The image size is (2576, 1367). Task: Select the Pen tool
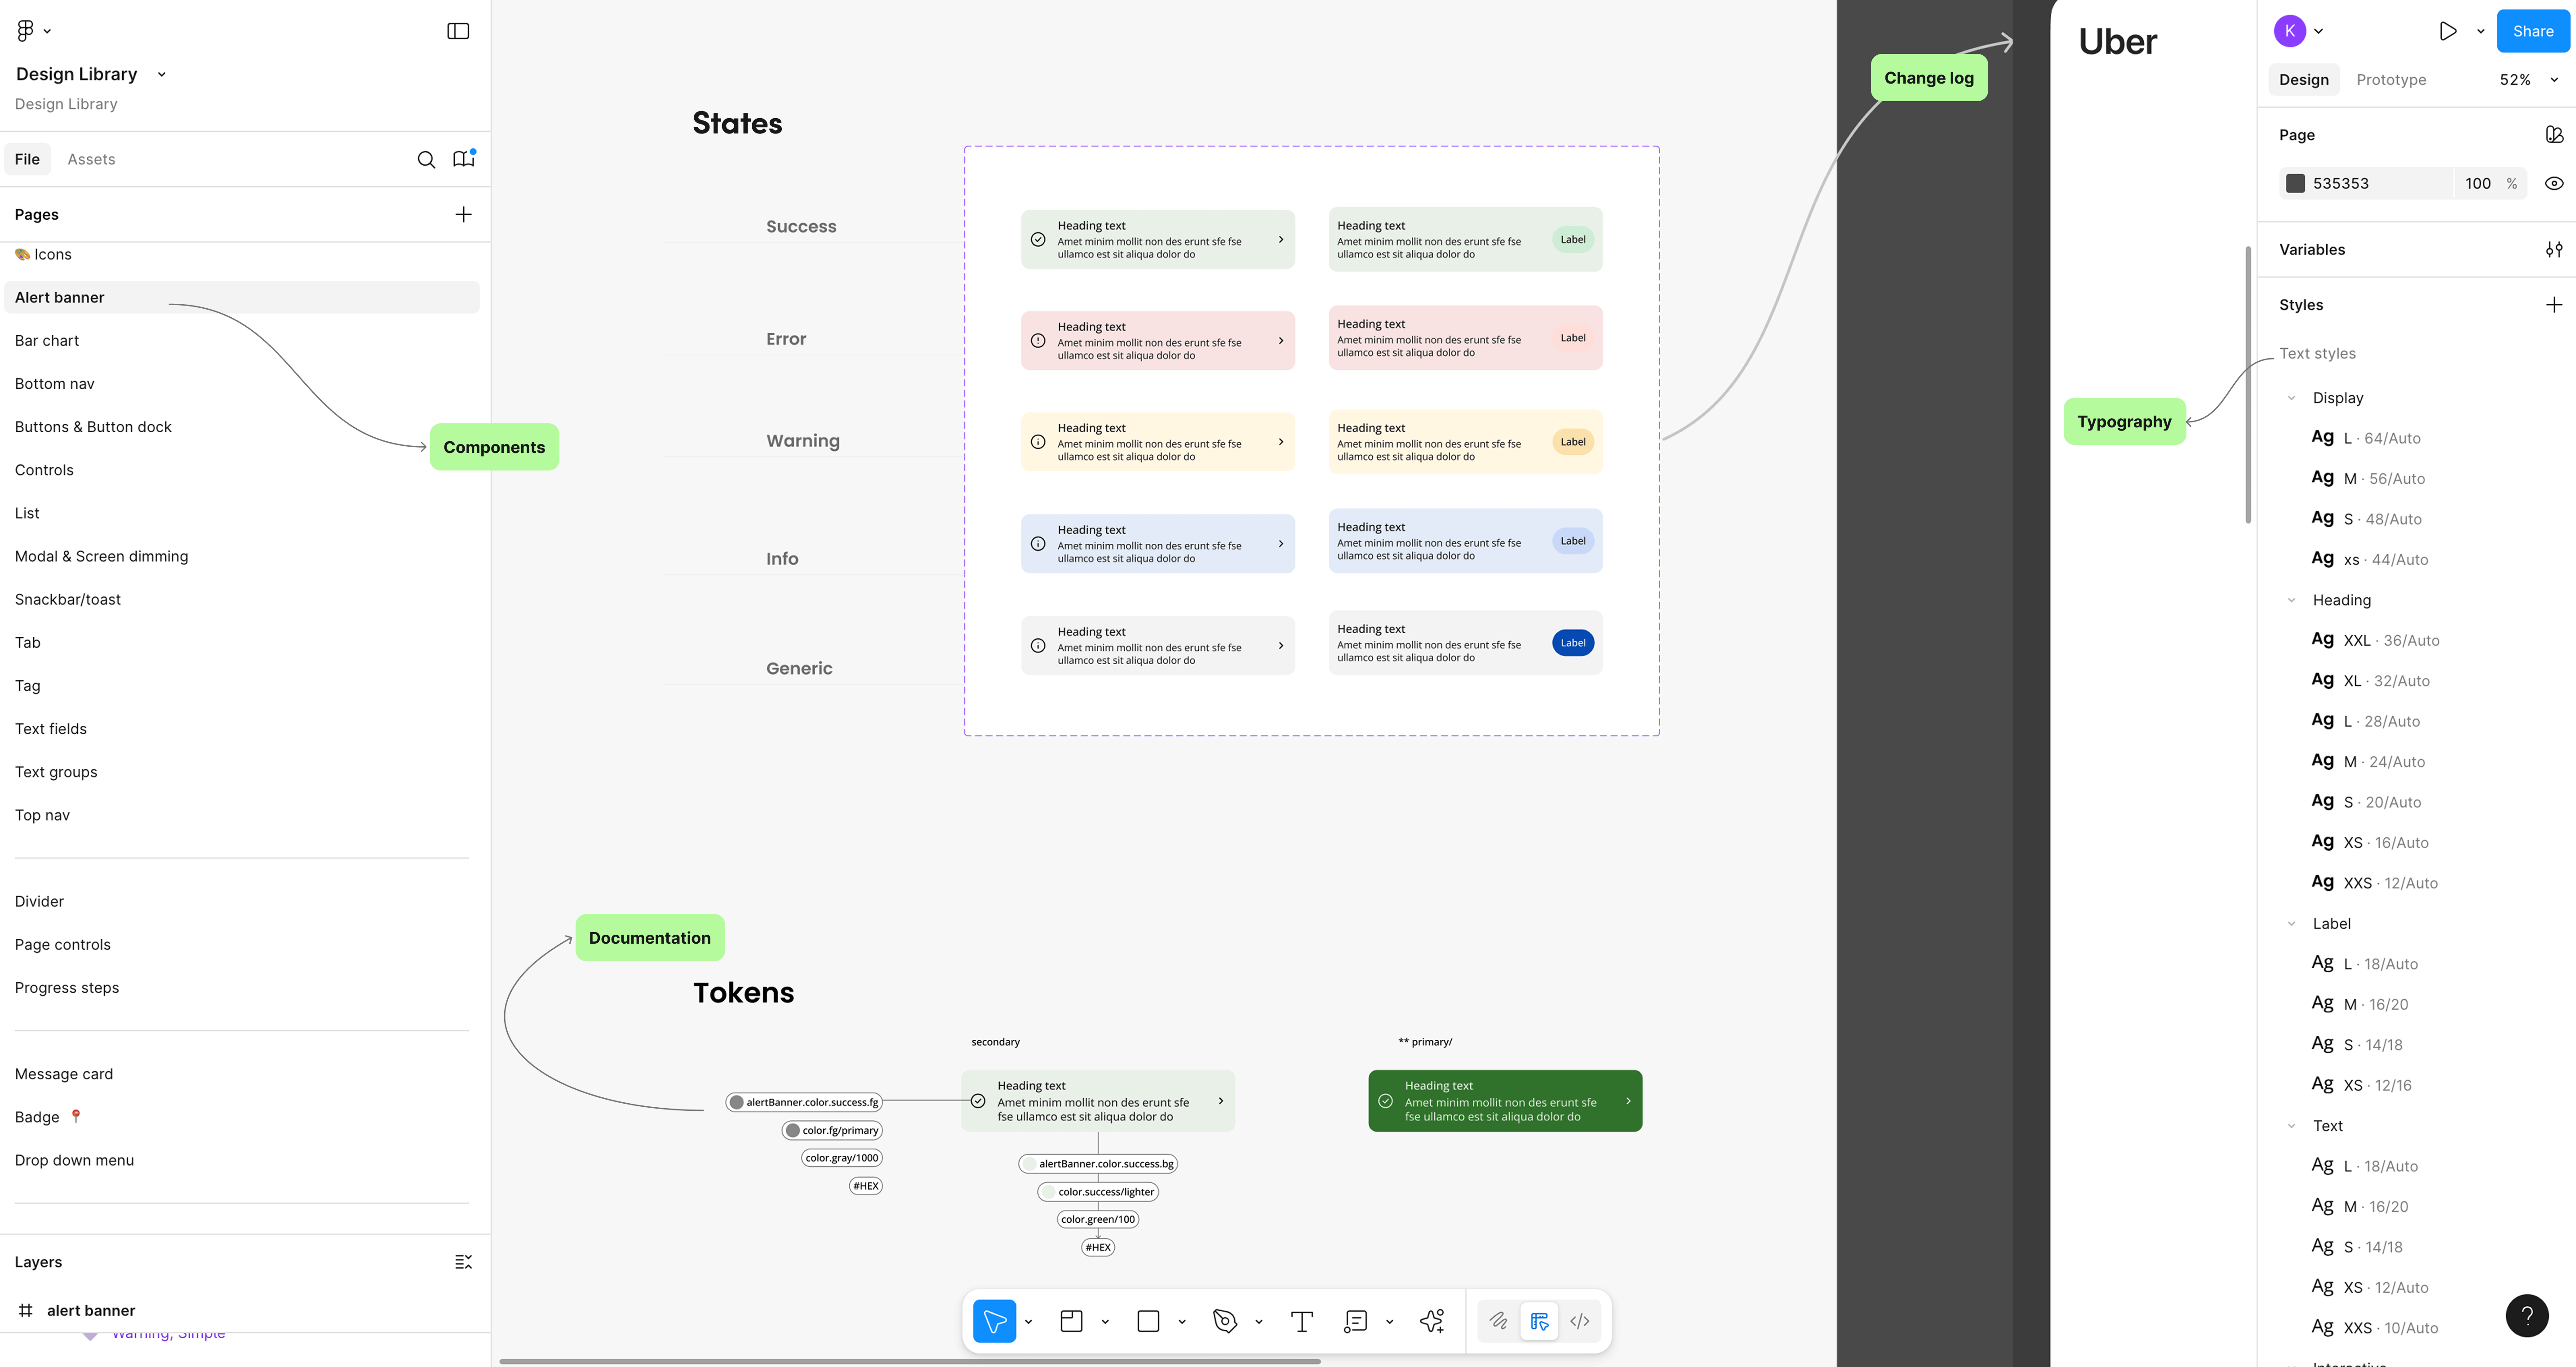click(1224, 1321)
